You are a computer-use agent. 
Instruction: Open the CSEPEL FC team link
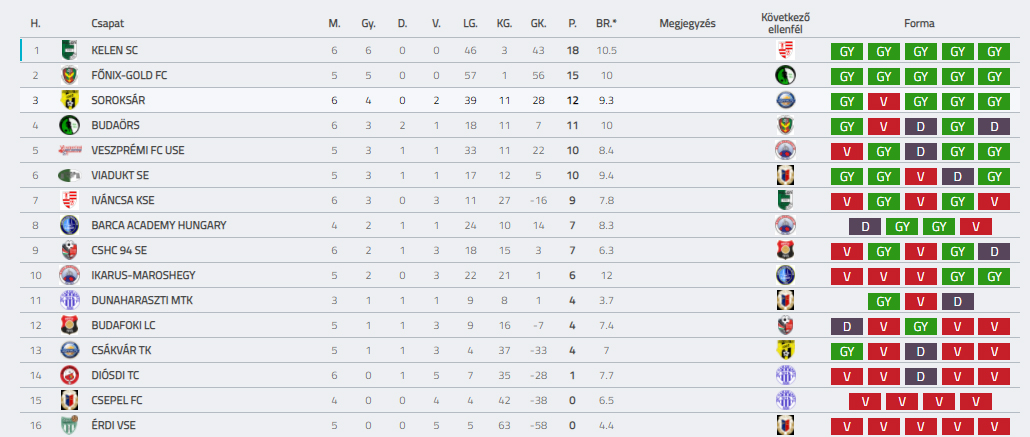point(116,400)
